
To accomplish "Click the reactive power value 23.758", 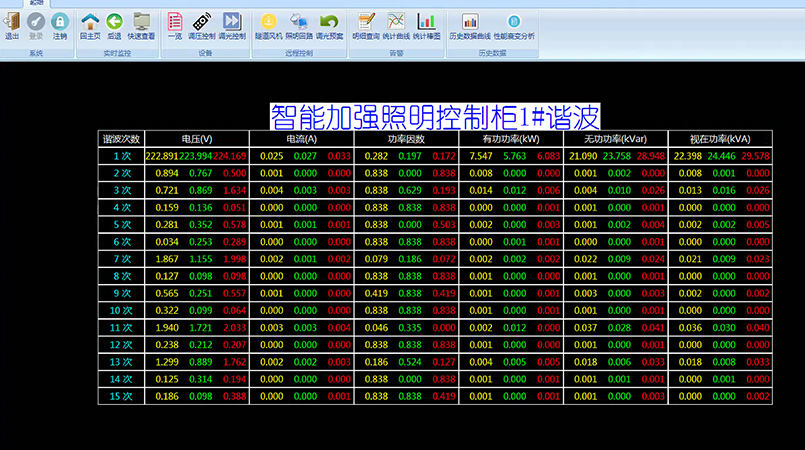I will [617, 156].
